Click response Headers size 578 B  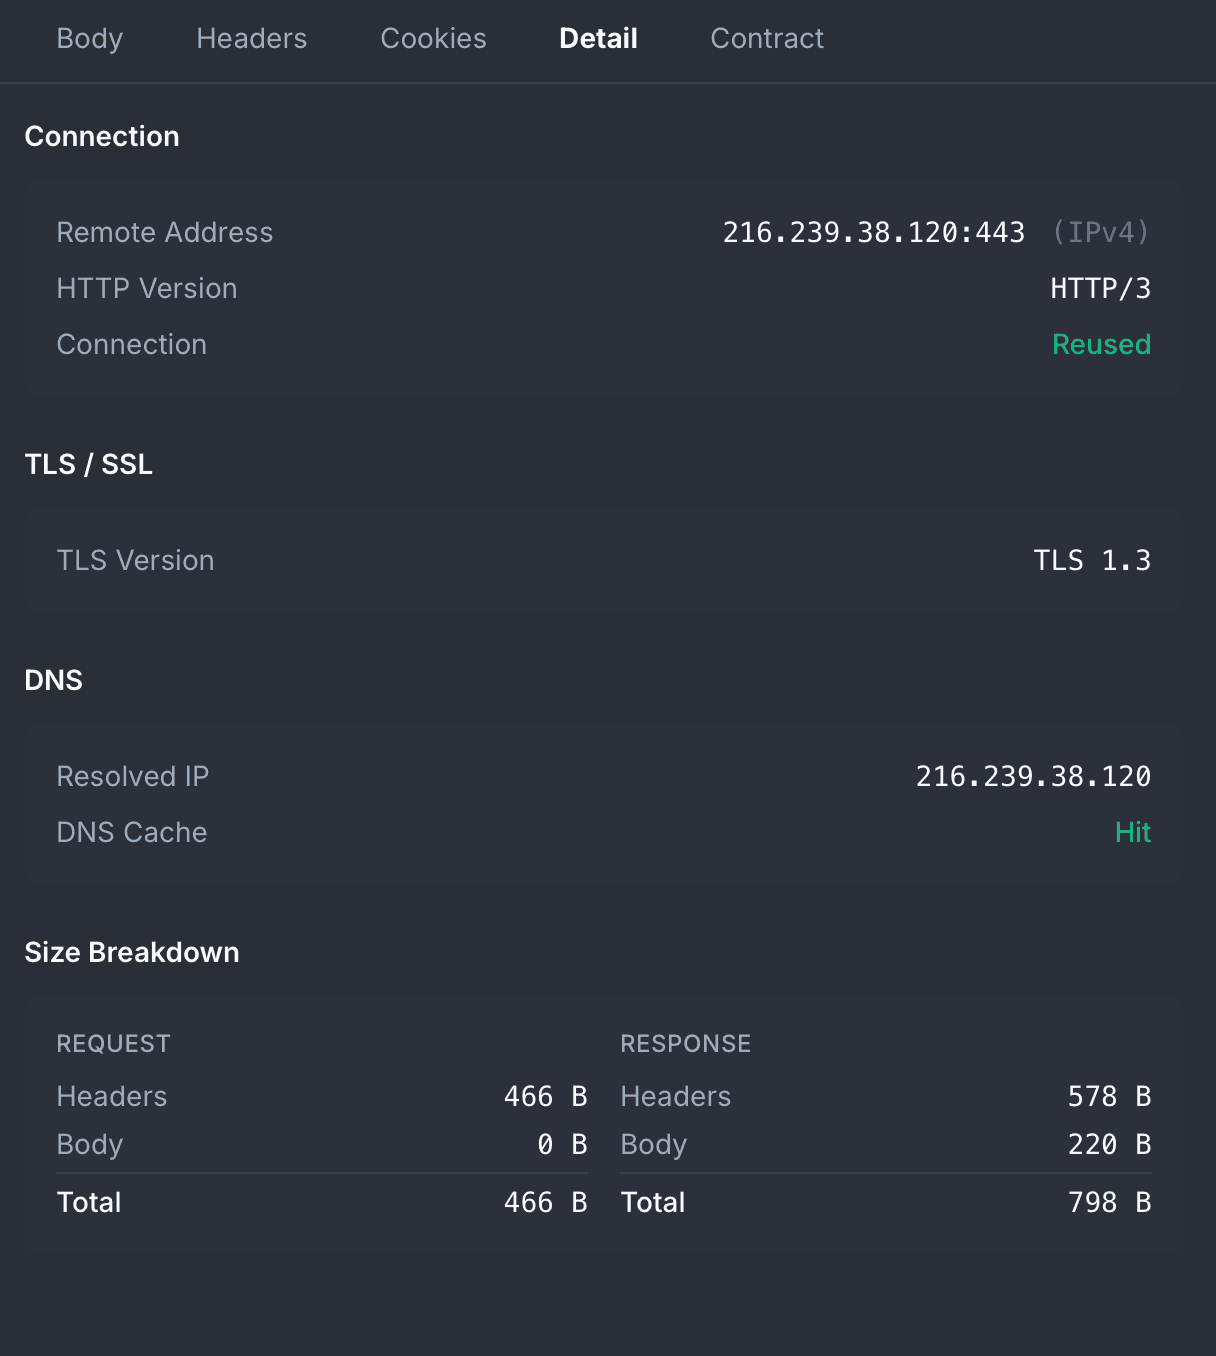[1109, 1096]
